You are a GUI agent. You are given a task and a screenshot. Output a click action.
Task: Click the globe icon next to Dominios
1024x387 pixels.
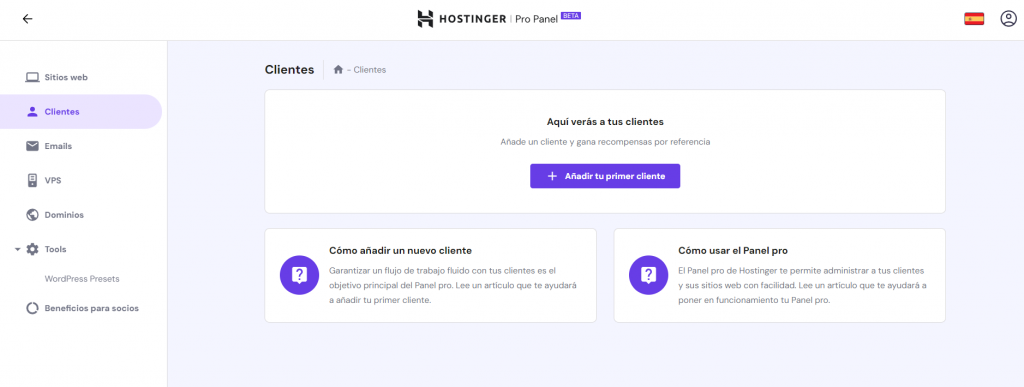(33, 215)
